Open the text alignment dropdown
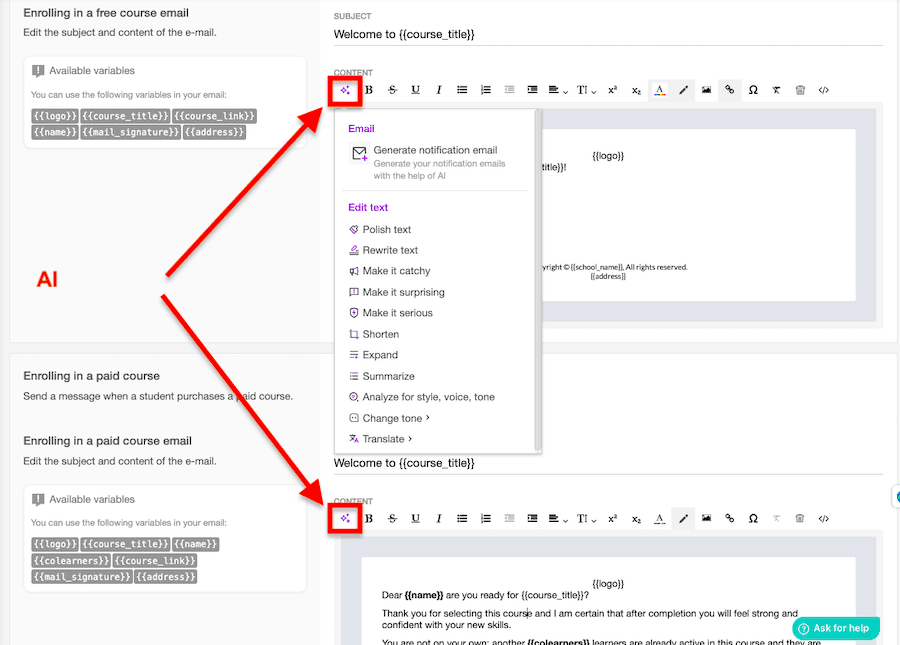The height and width of the screenshot is (645, 900). tap(557, 89)
